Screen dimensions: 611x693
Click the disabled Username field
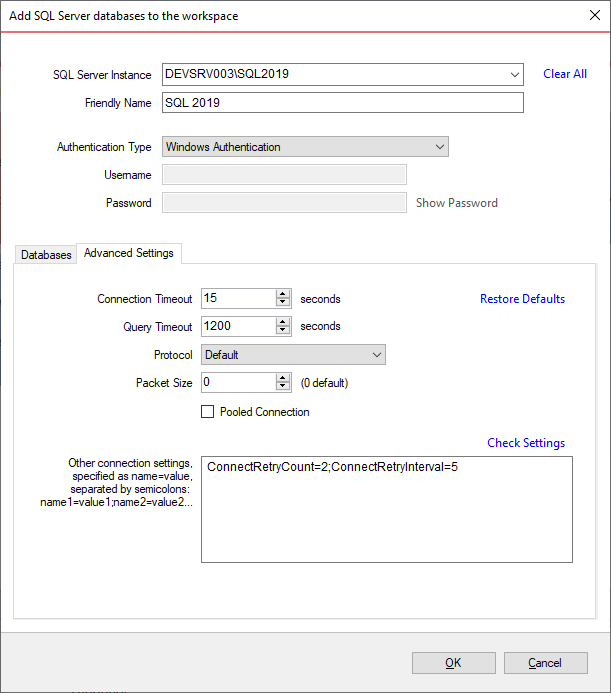coord(284,175)
